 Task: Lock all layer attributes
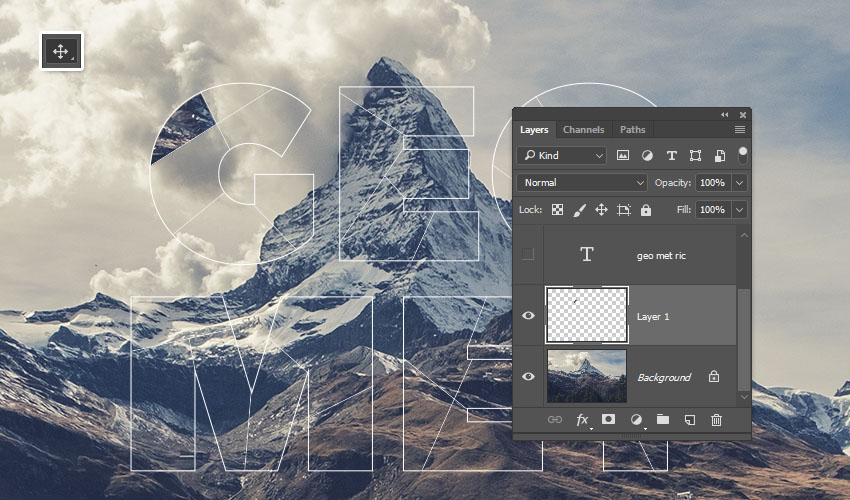(x=646, y=210)
